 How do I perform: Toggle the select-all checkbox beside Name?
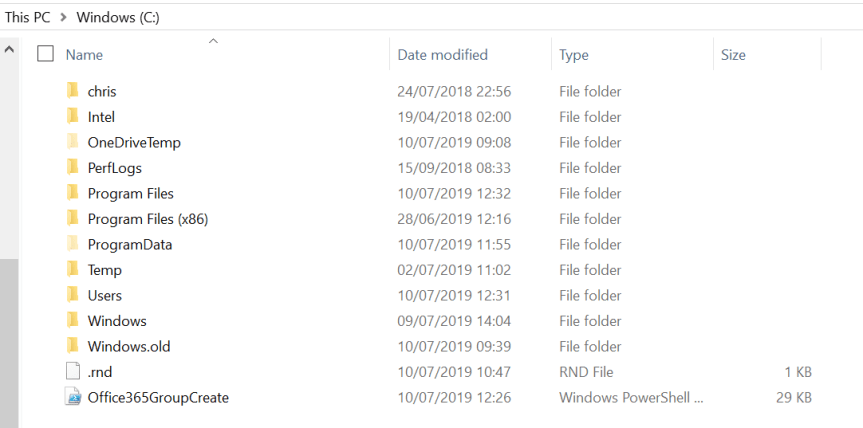pos(45,54)
